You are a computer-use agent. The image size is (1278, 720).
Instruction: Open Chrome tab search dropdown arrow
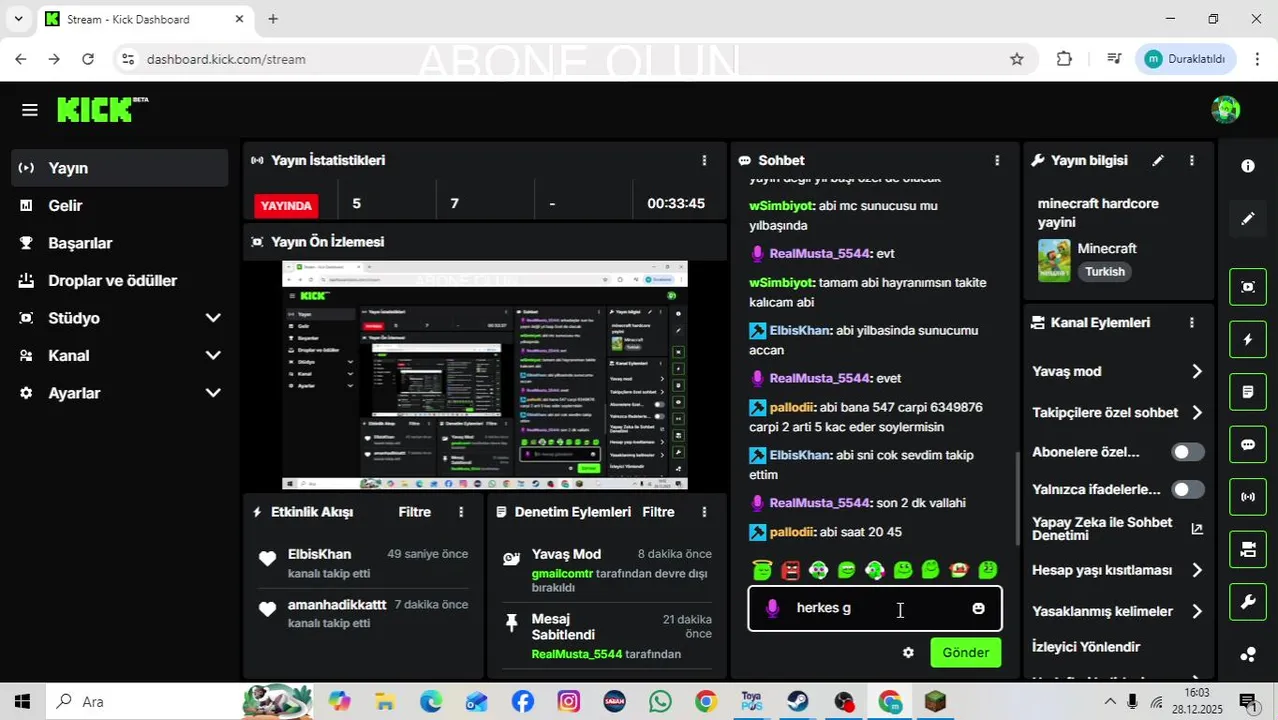pos(18,19)
